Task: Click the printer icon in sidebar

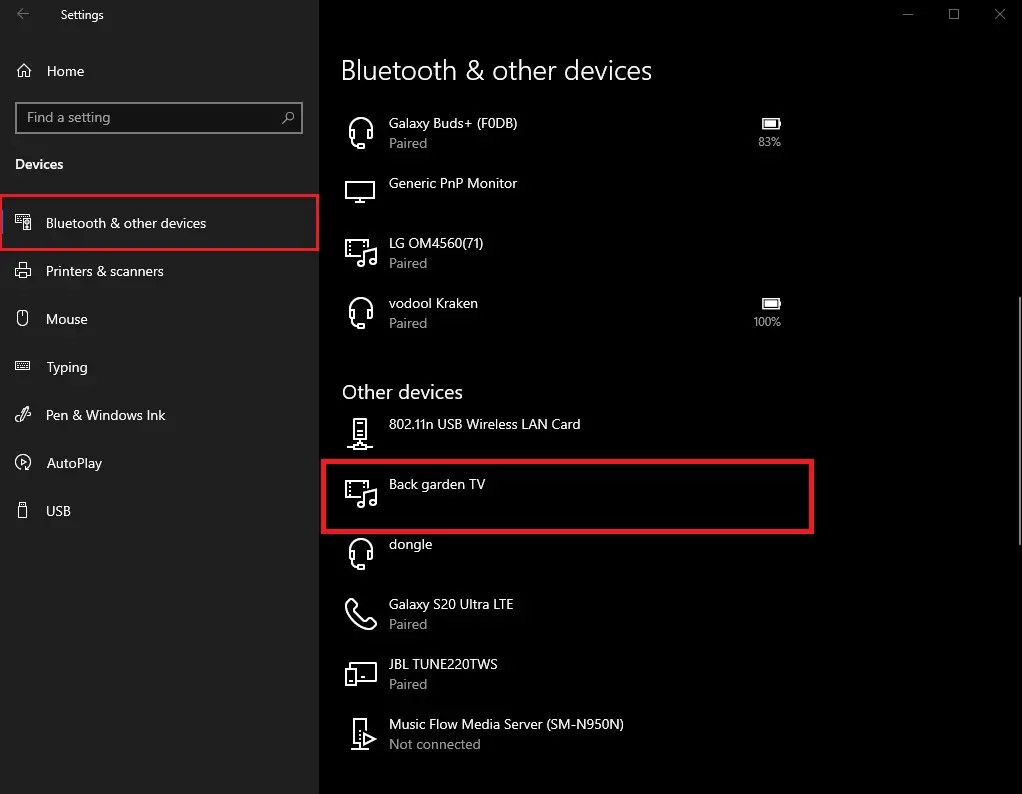Action: point(23,271)
